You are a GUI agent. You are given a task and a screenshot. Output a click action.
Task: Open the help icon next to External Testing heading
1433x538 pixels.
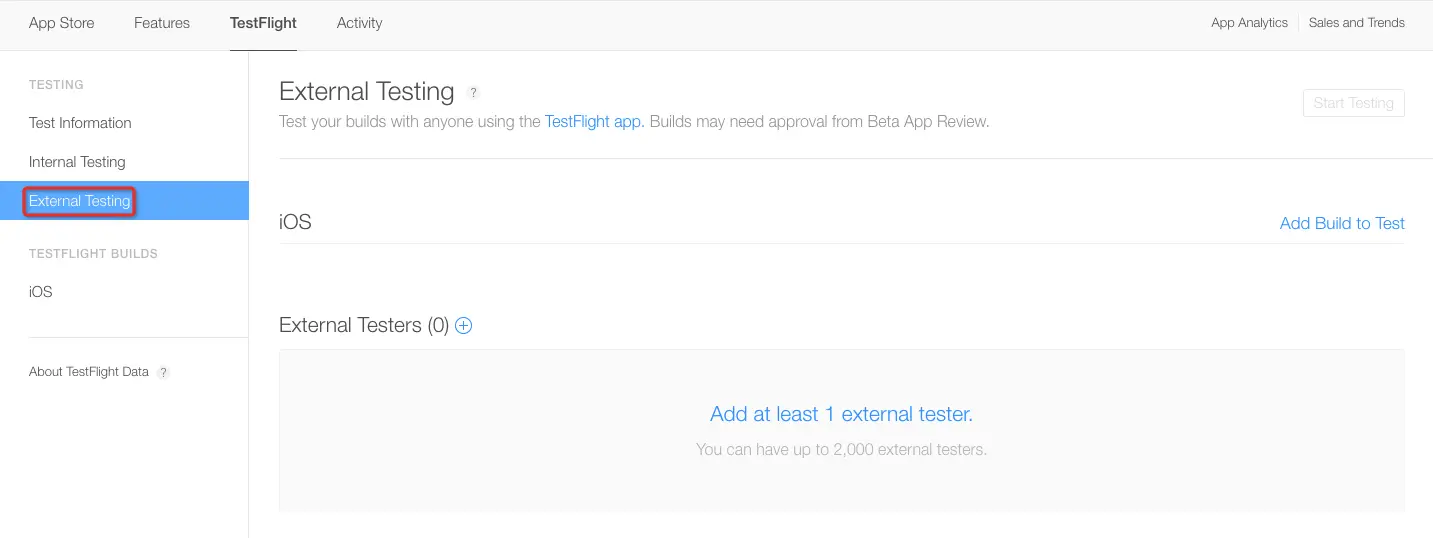(x=473, y=93)
